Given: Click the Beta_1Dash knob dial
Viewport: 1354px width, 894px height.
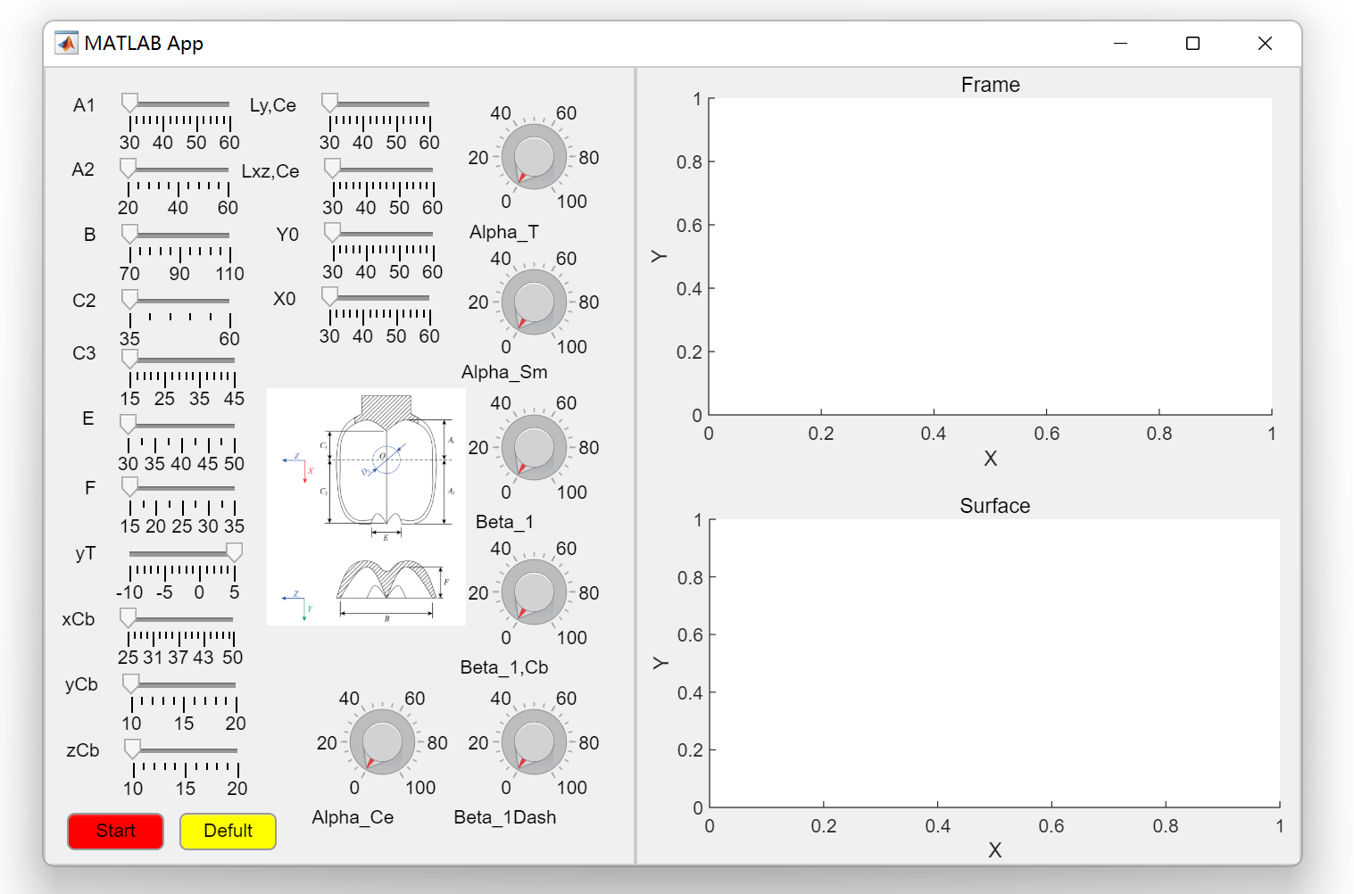Looking at the screenshot, I should point(533,743).
